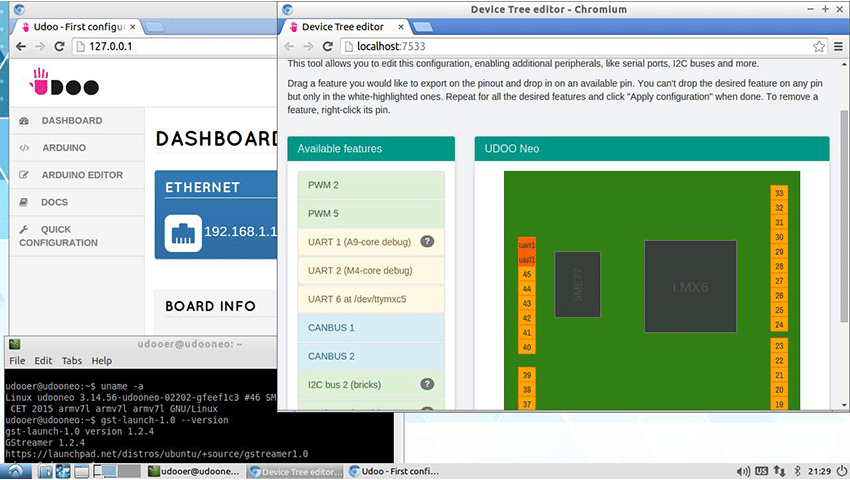Open a new tab in Udoo window
Image resolution: width=850 pixels, height=480 pixels.
(x=154, y=27)
